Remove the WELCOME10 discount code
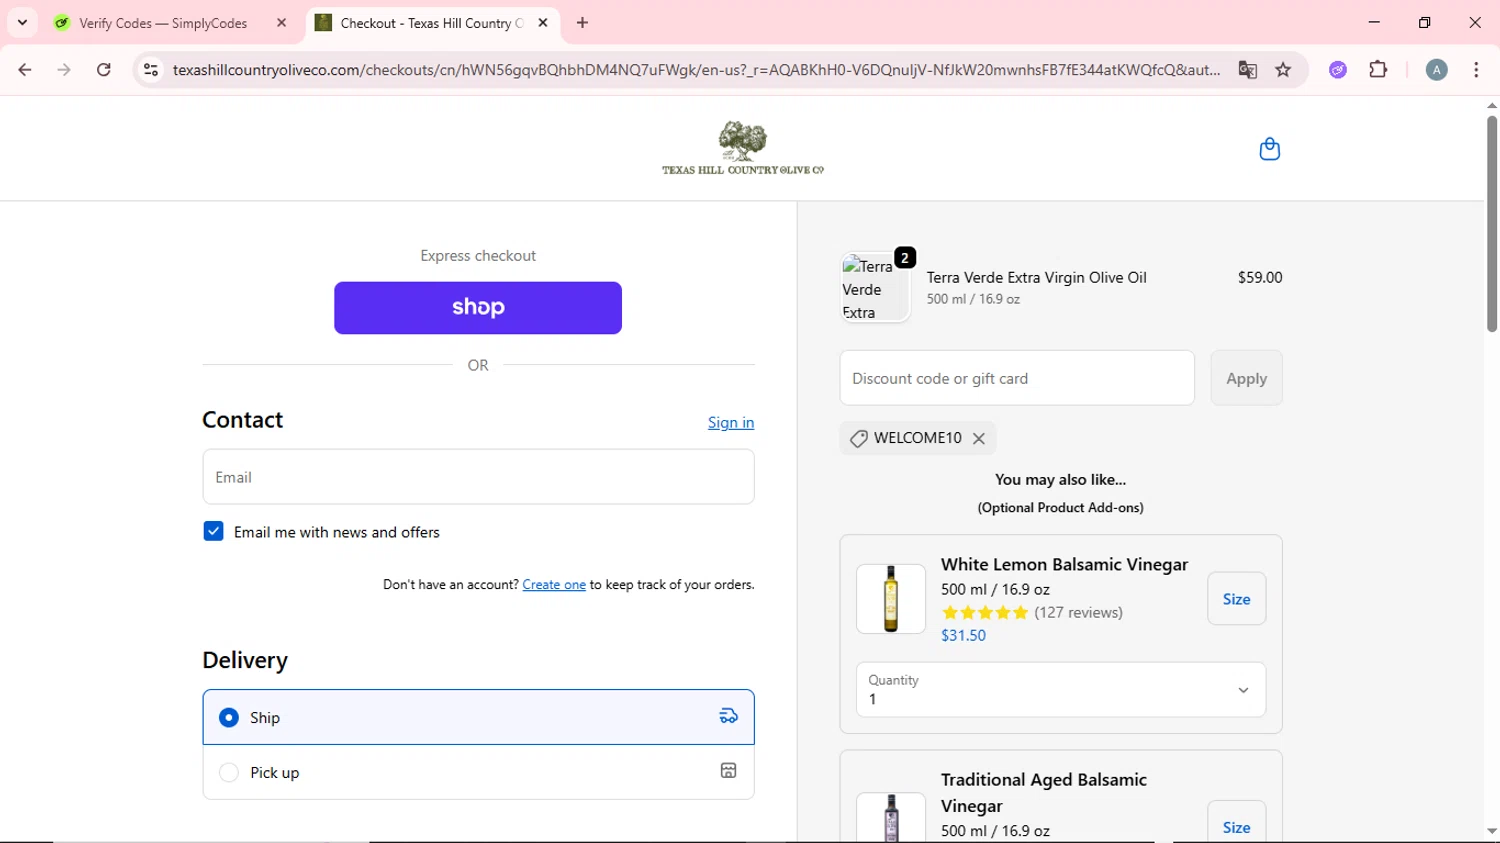The height and width of the screenshot is (843, 1500). (x=979, y=438)
